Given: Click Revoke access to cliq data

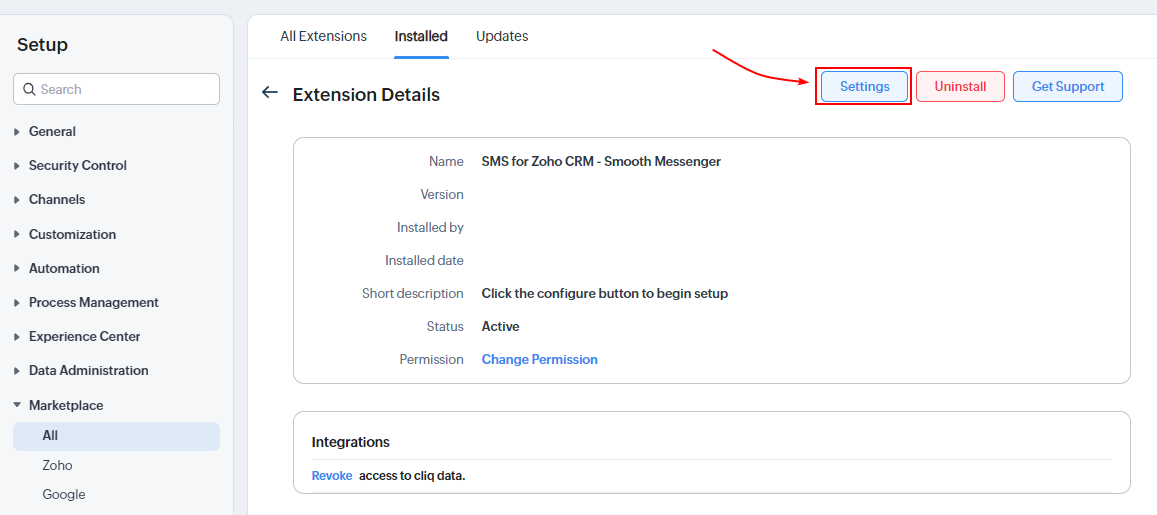Looking at the screenshot, I should coord(332,476).
